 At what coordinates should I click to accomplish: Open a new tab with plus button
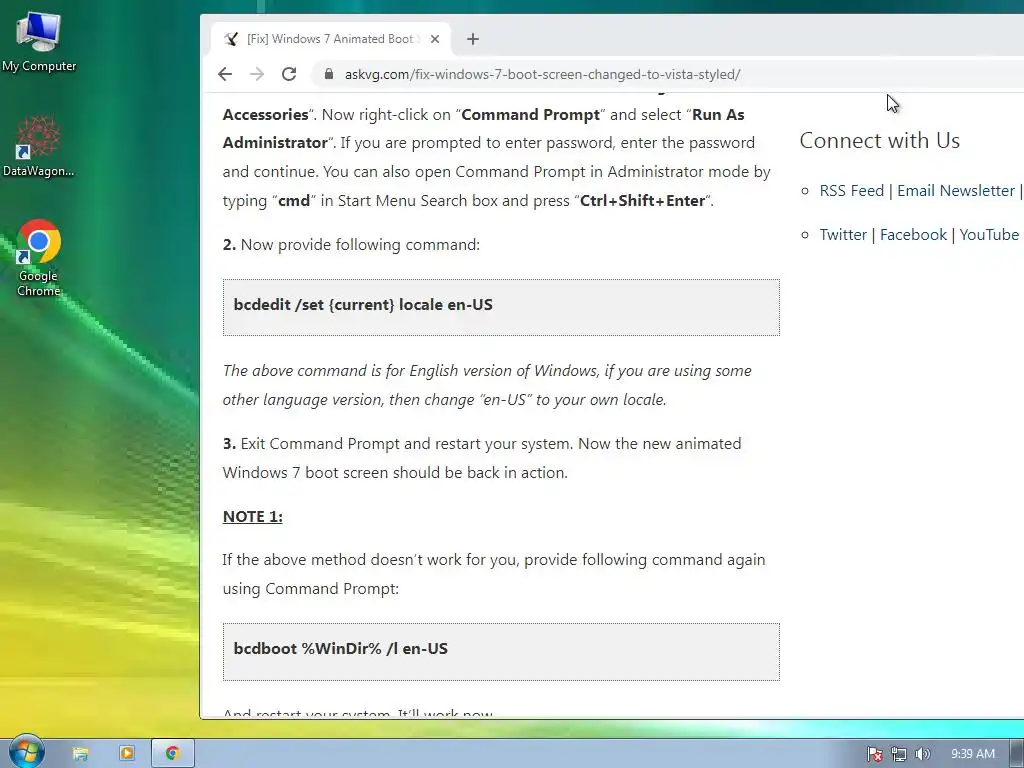click(473, 39)
